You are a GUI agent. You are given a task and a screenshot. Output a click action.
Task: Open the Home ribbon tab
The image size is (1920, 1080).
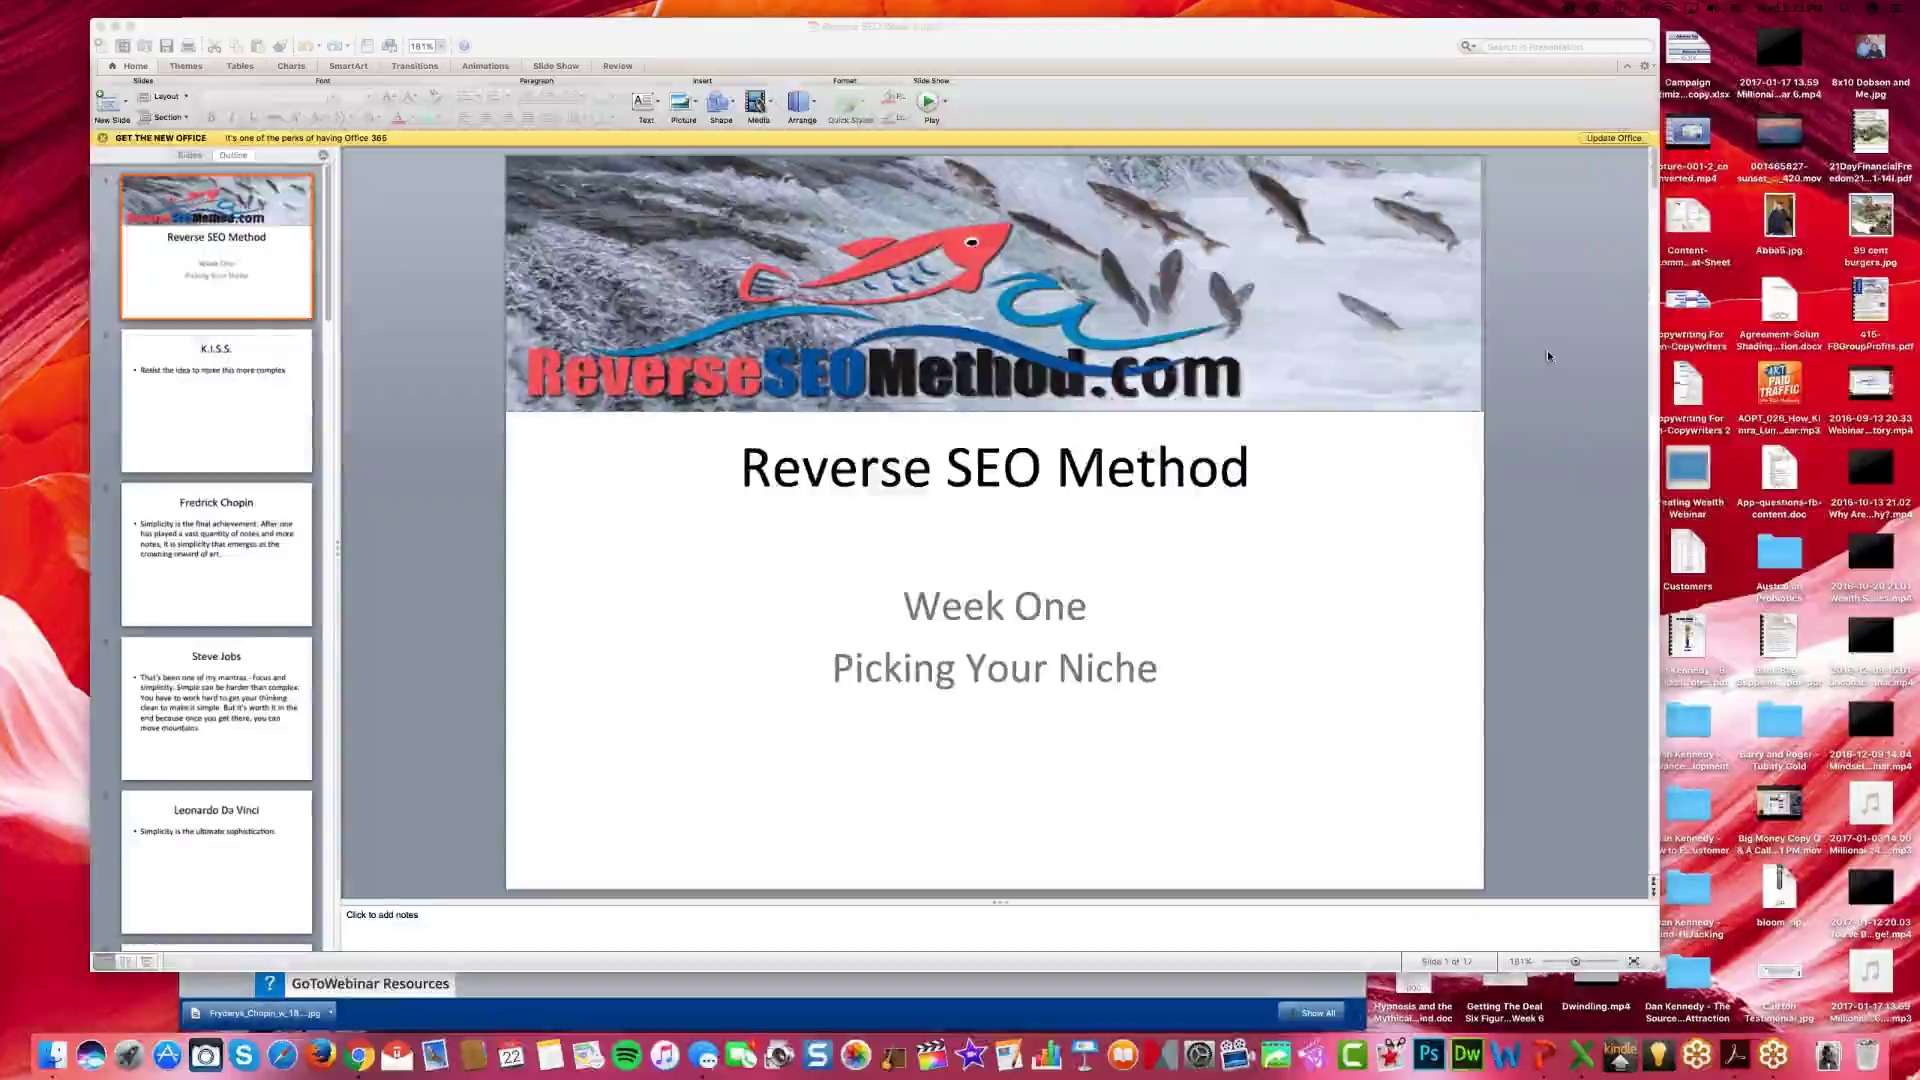coord(127,66)
